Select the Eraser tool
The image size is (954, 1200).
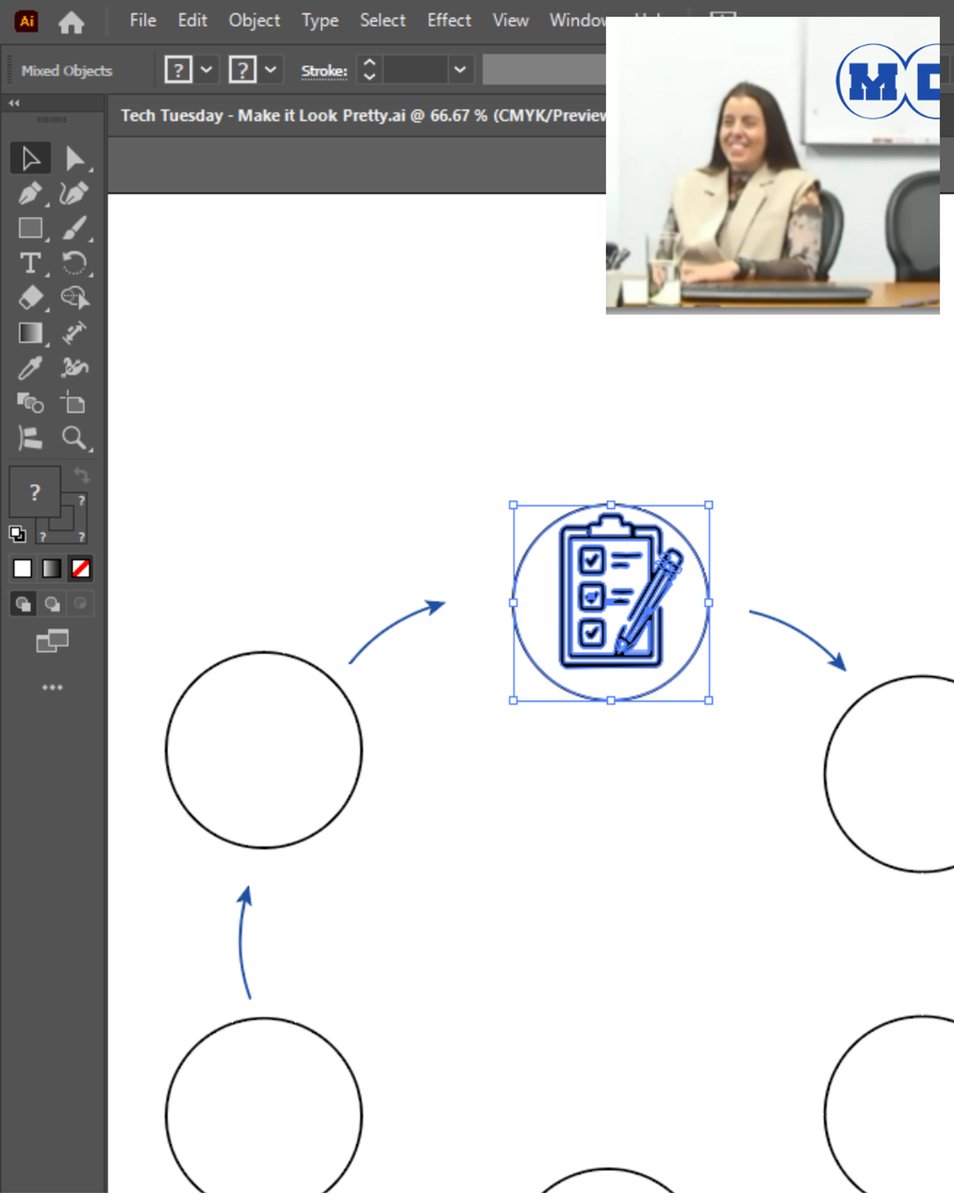click(30, 298)
